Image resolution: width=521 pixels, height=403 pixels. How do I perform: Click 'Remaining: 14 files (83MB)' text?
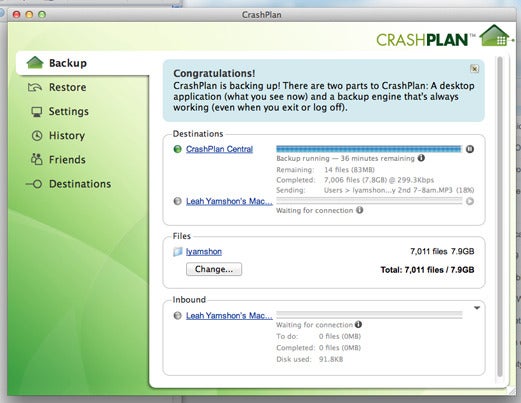(x=325, y=170)
